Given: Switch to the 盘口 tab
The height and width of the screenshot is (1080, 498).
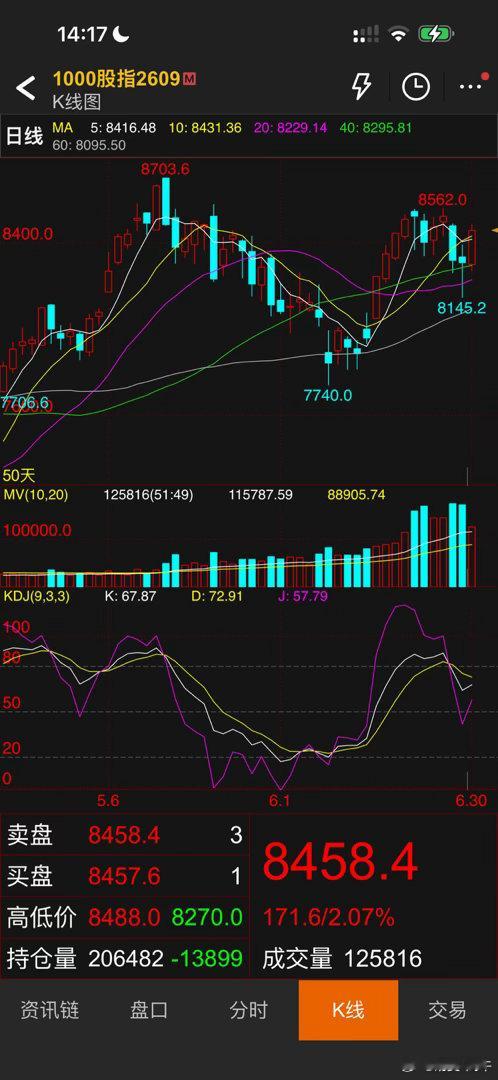Looking at the screenshot, I should point(149,1010).
